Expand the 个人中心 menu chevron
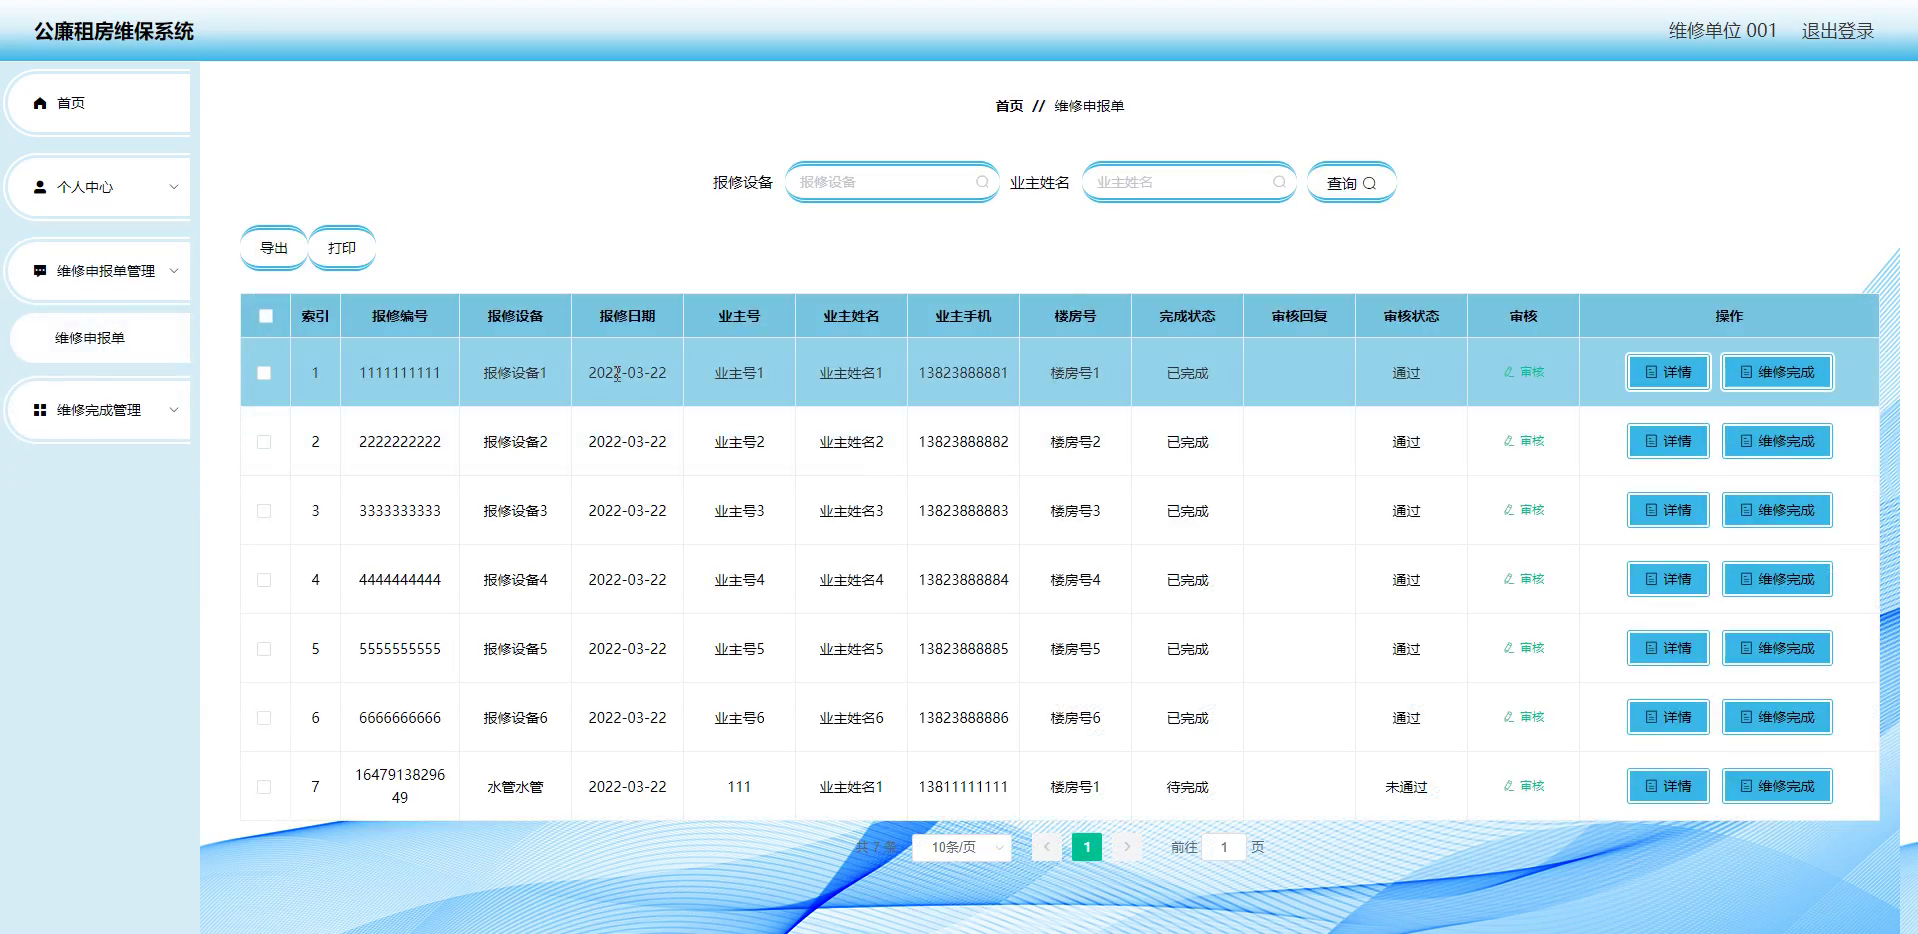 click(x=174, y=187)
